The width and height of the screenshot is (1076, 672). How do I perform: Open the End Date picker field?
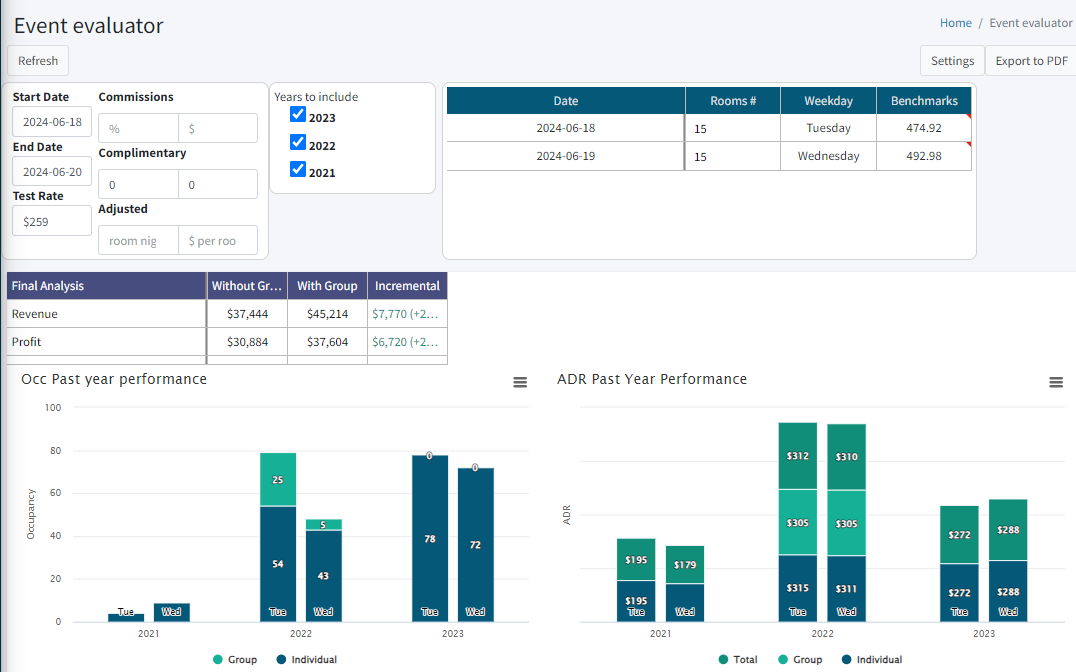(x=52, y=172)
